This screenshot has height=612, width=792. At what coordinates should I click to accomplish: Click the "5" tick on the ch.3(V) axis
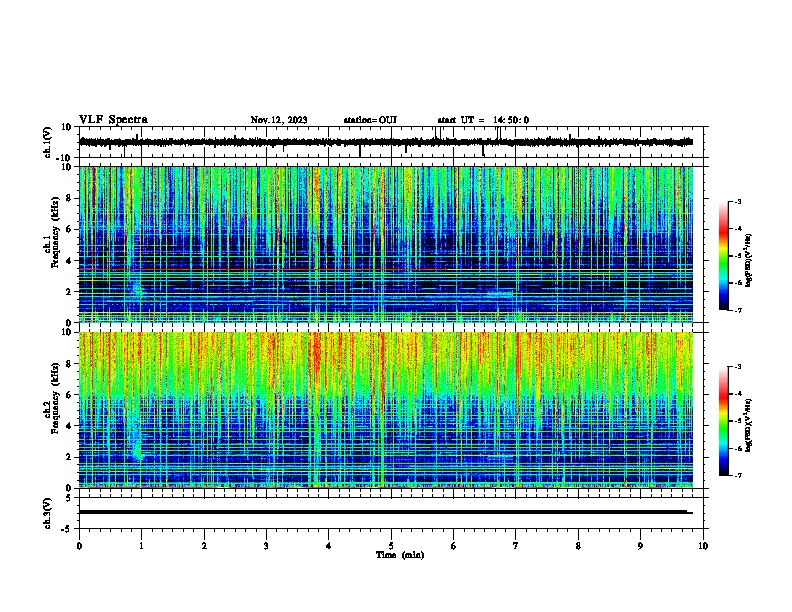click(x=70, y=498)
